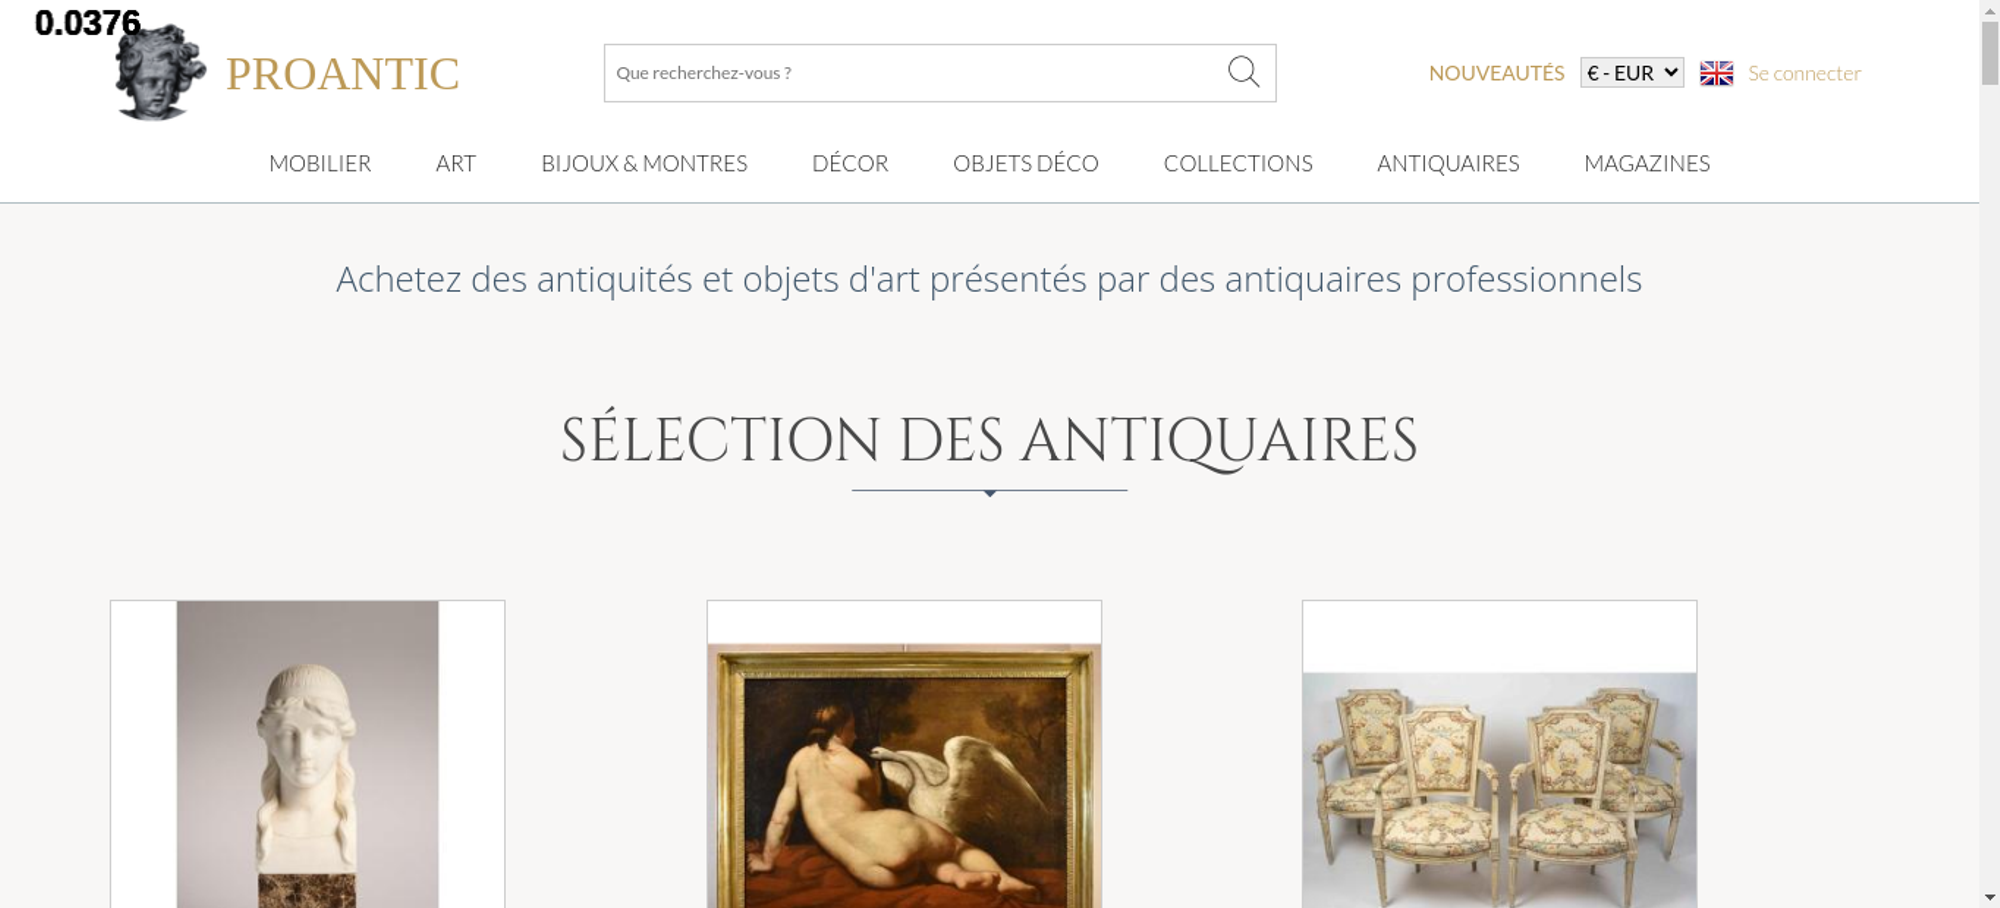Click the NOUVEAUTÉS link
The width and height of the screenshot is (2000, 908).
[x=1496, y=73]
